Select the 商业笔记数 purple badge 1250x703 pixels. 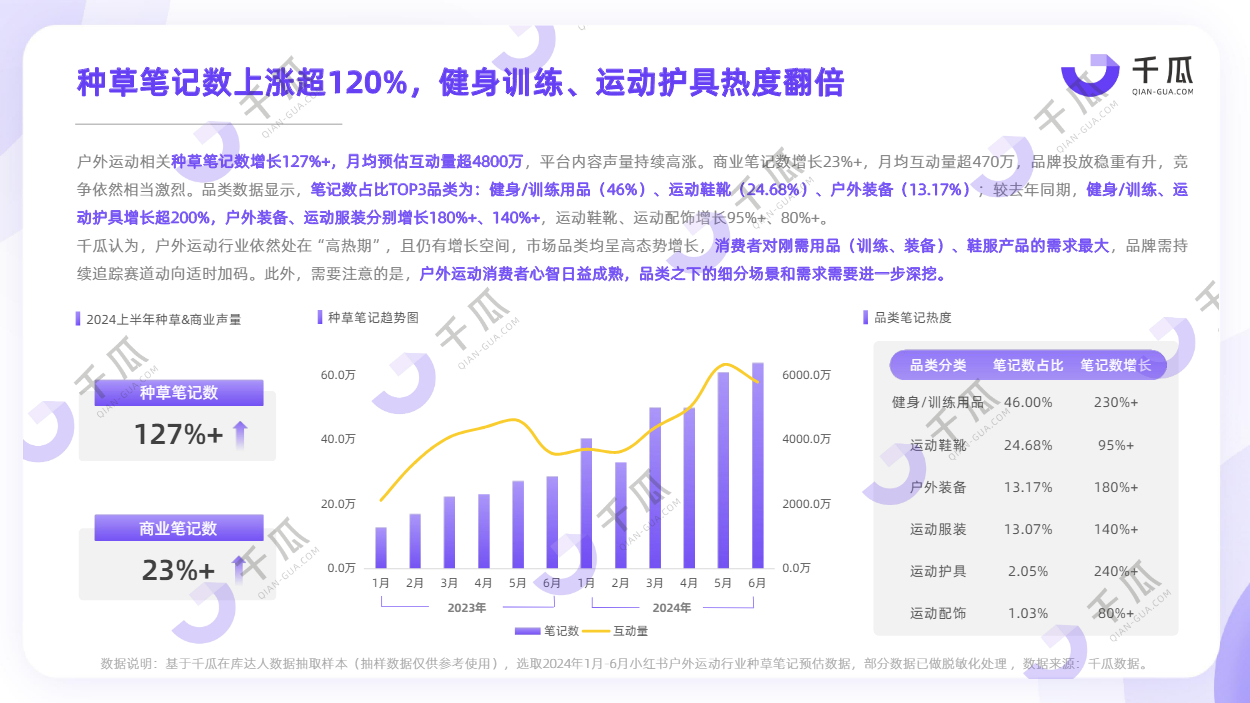point(179,528)
